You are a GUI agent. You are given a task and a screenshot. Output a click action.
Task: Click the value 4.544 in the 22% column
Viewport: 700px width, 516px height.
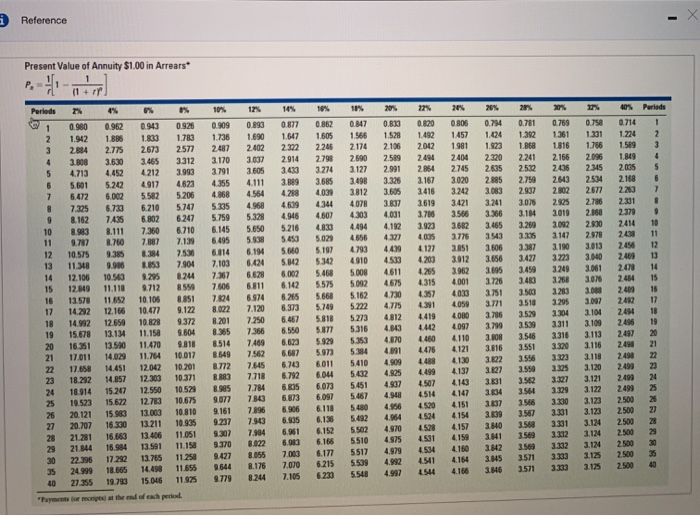click(427, 472)
